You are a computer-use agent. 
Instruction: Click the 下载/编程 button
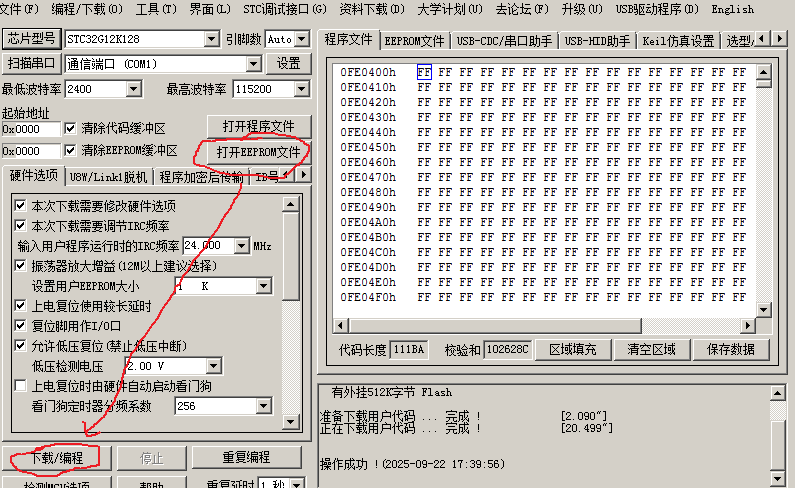point(56,457)
